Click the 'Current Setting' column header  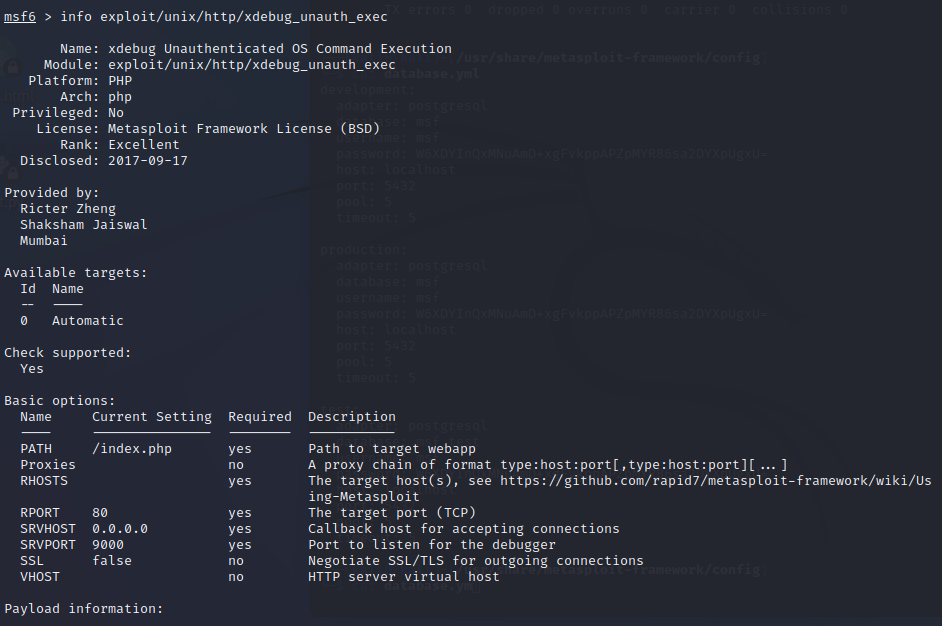click(152, 417)
